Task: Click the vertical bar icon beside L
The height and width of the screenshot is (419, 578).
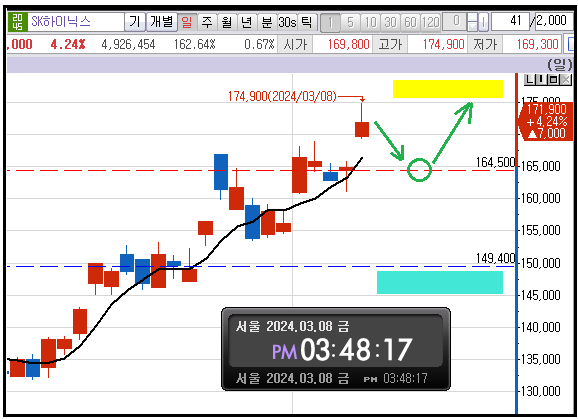Action: (541, 79)
